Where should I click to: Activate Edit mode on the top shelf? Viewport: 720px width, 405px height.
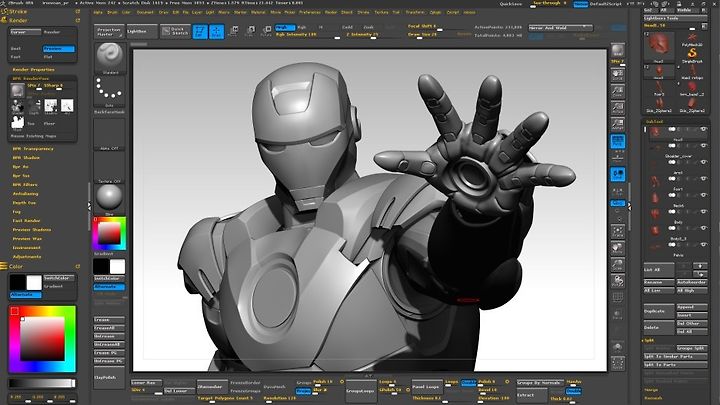pyautogui.click(x=200, y=31)
